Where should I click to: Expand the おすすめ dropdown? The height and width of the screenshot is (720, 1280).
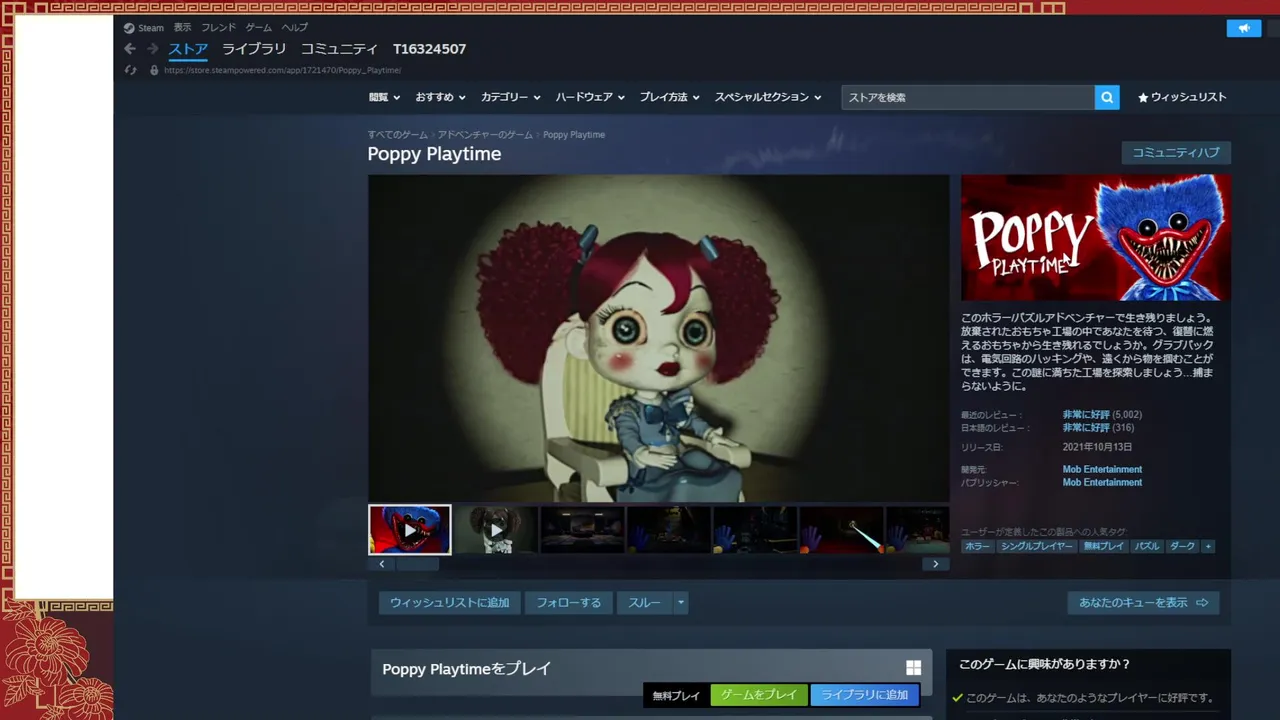(441, 97)
